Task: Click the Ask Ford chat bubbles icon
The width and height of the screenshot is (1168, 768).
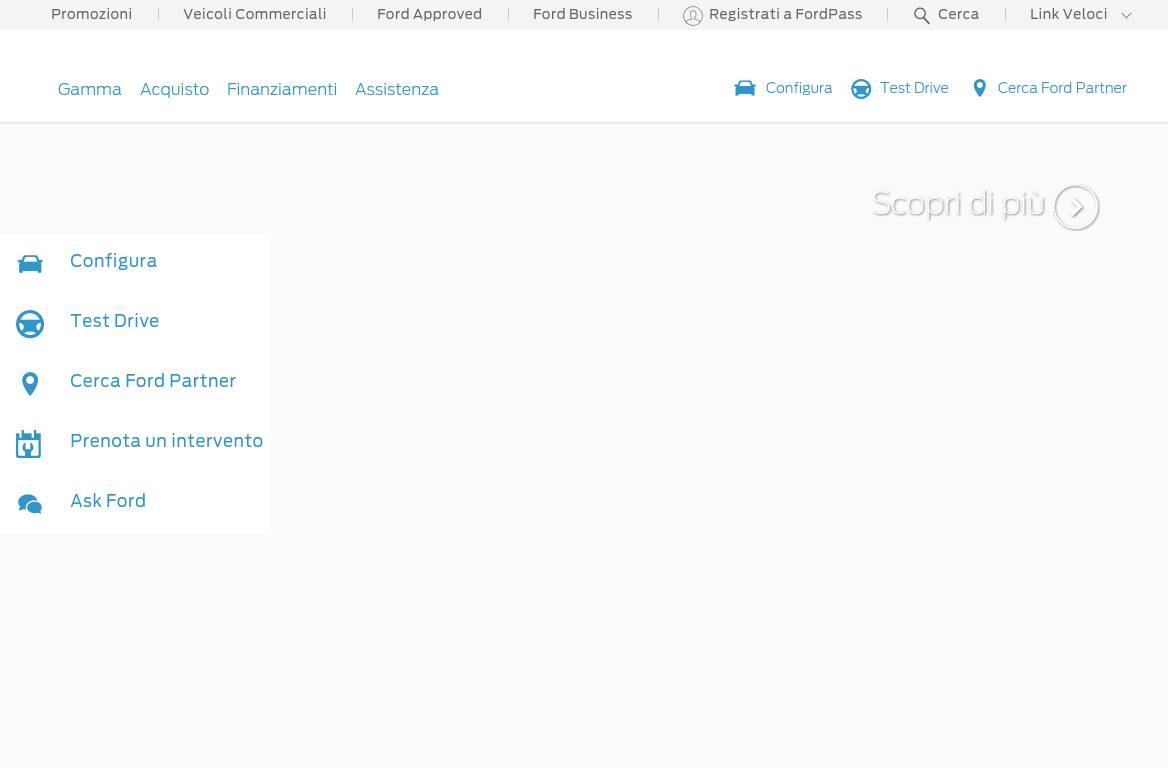Action: click(x=30, y=504)
